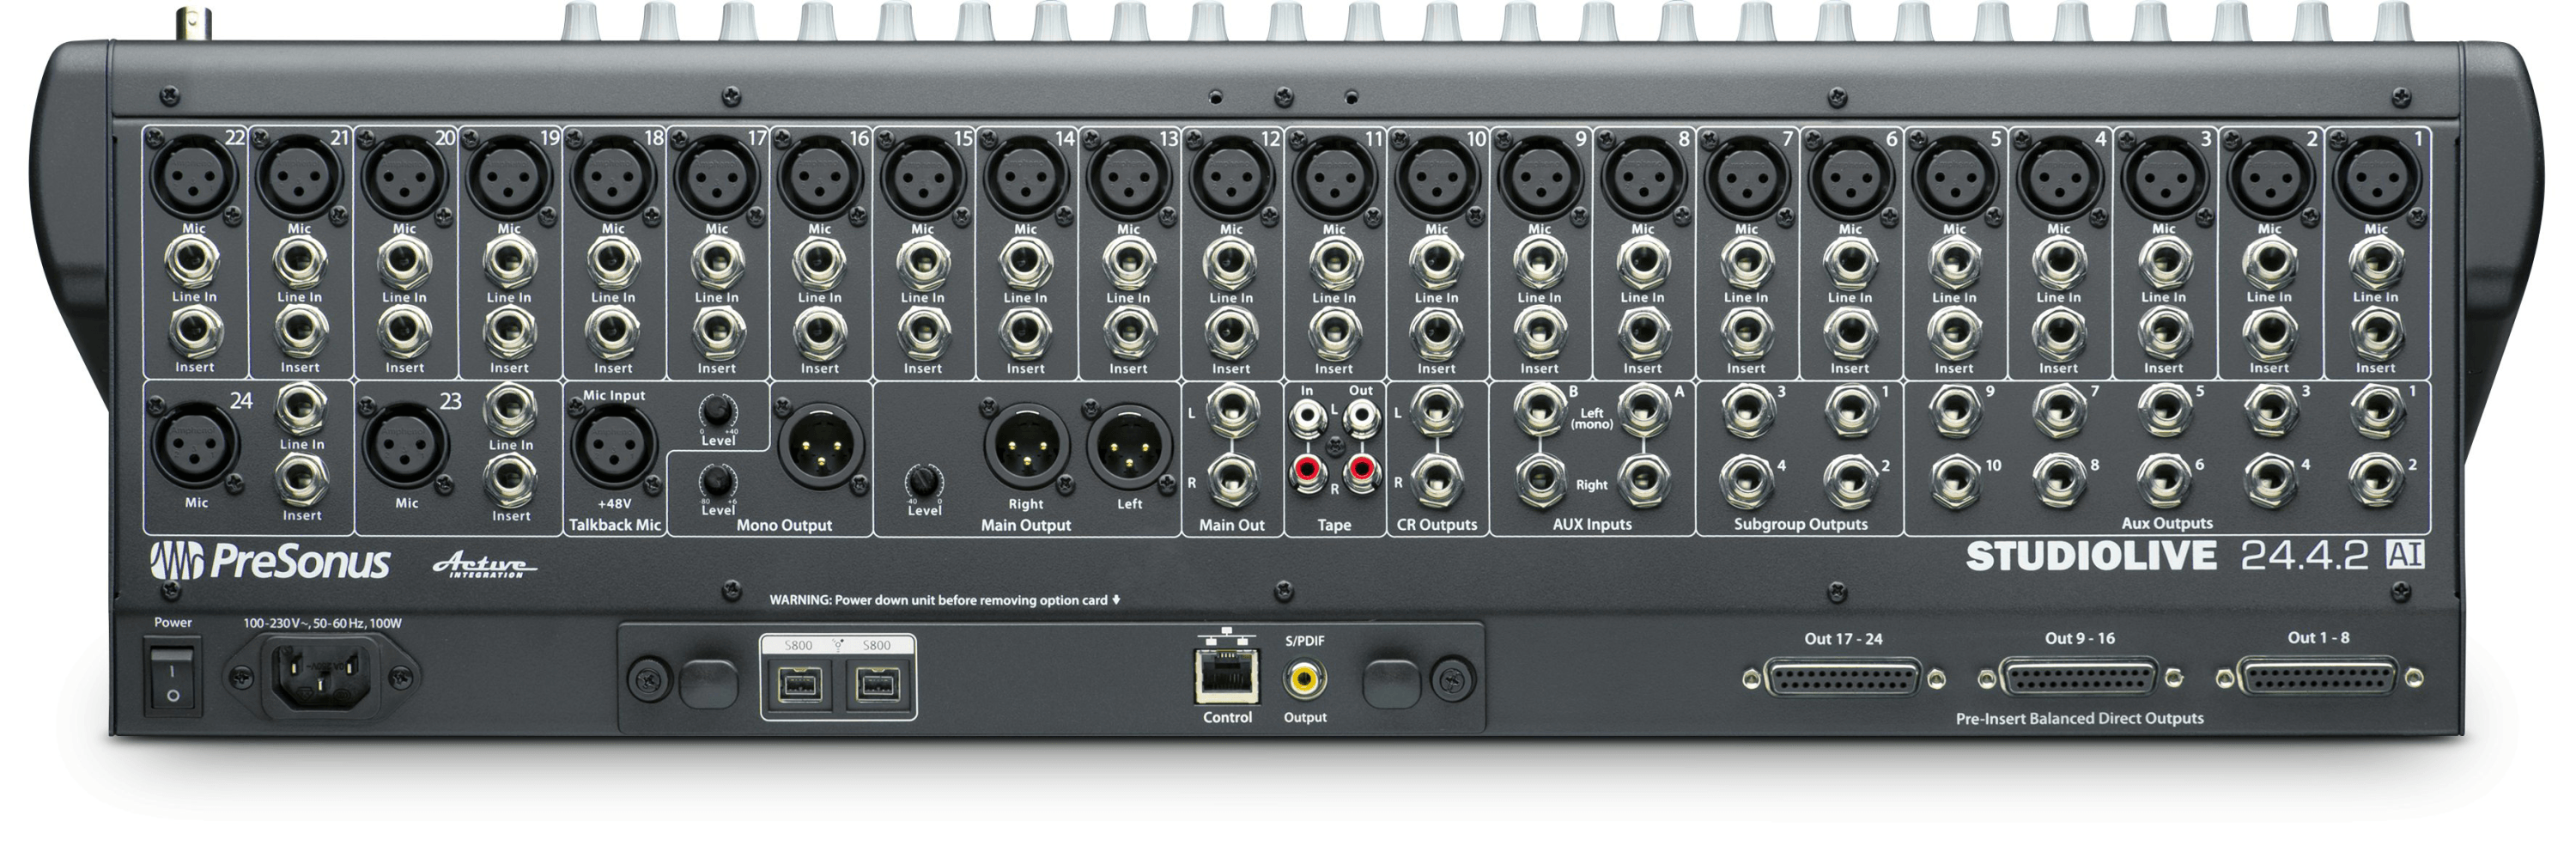2576x858 pixels.
Task: Select the Main Out L jack
Action: [x=1231, y=410]
